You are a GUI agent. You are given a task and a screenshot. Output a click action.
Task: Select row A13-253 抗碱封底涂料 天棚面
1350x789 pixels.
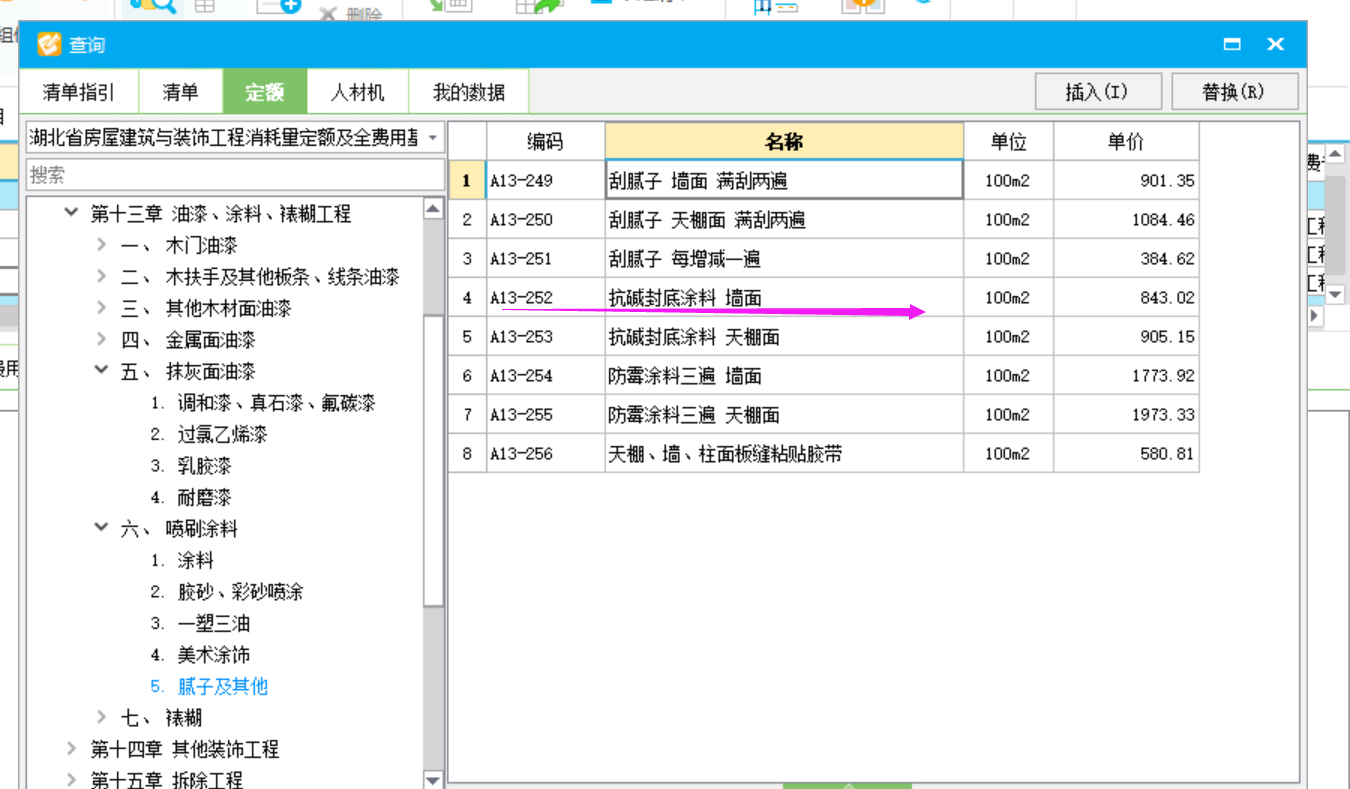pos(823,337)
